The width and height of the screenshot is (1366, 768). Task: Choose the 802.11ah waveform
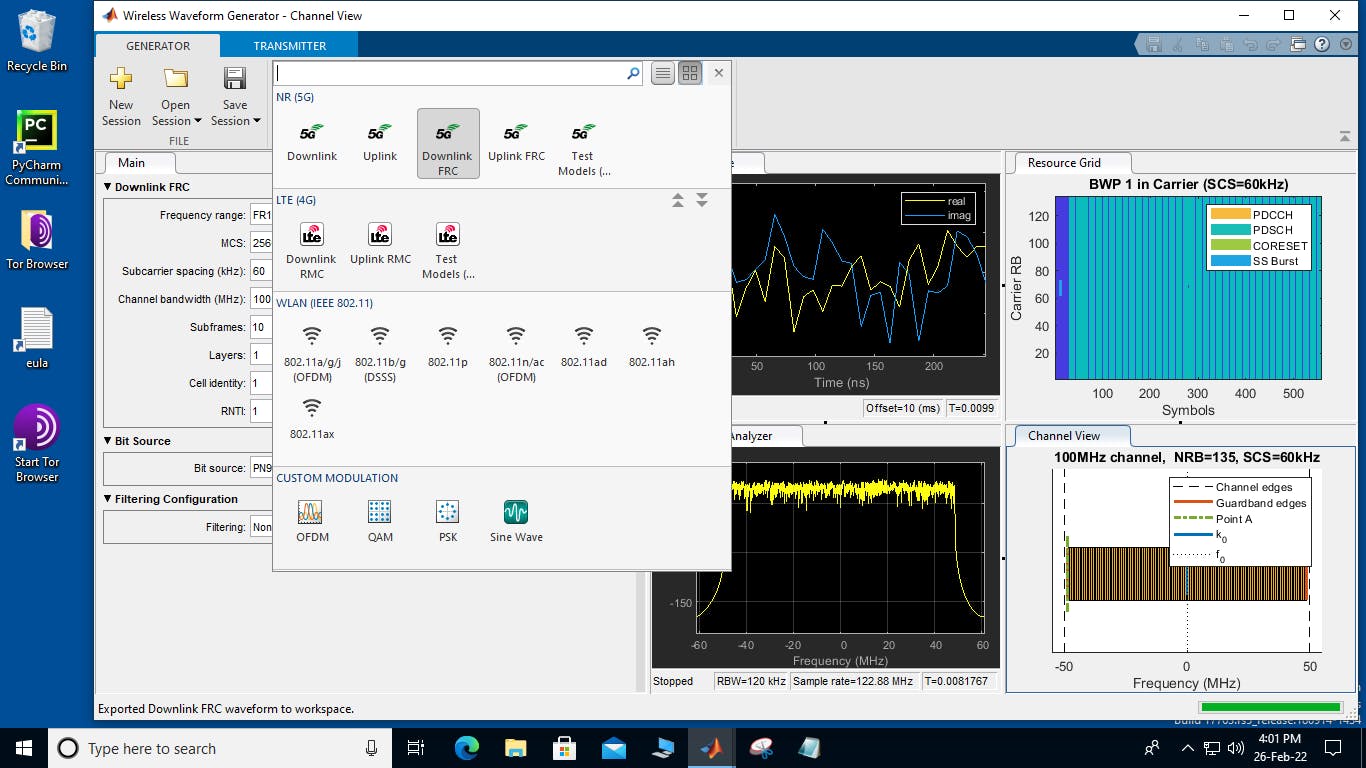pos(652,347)
